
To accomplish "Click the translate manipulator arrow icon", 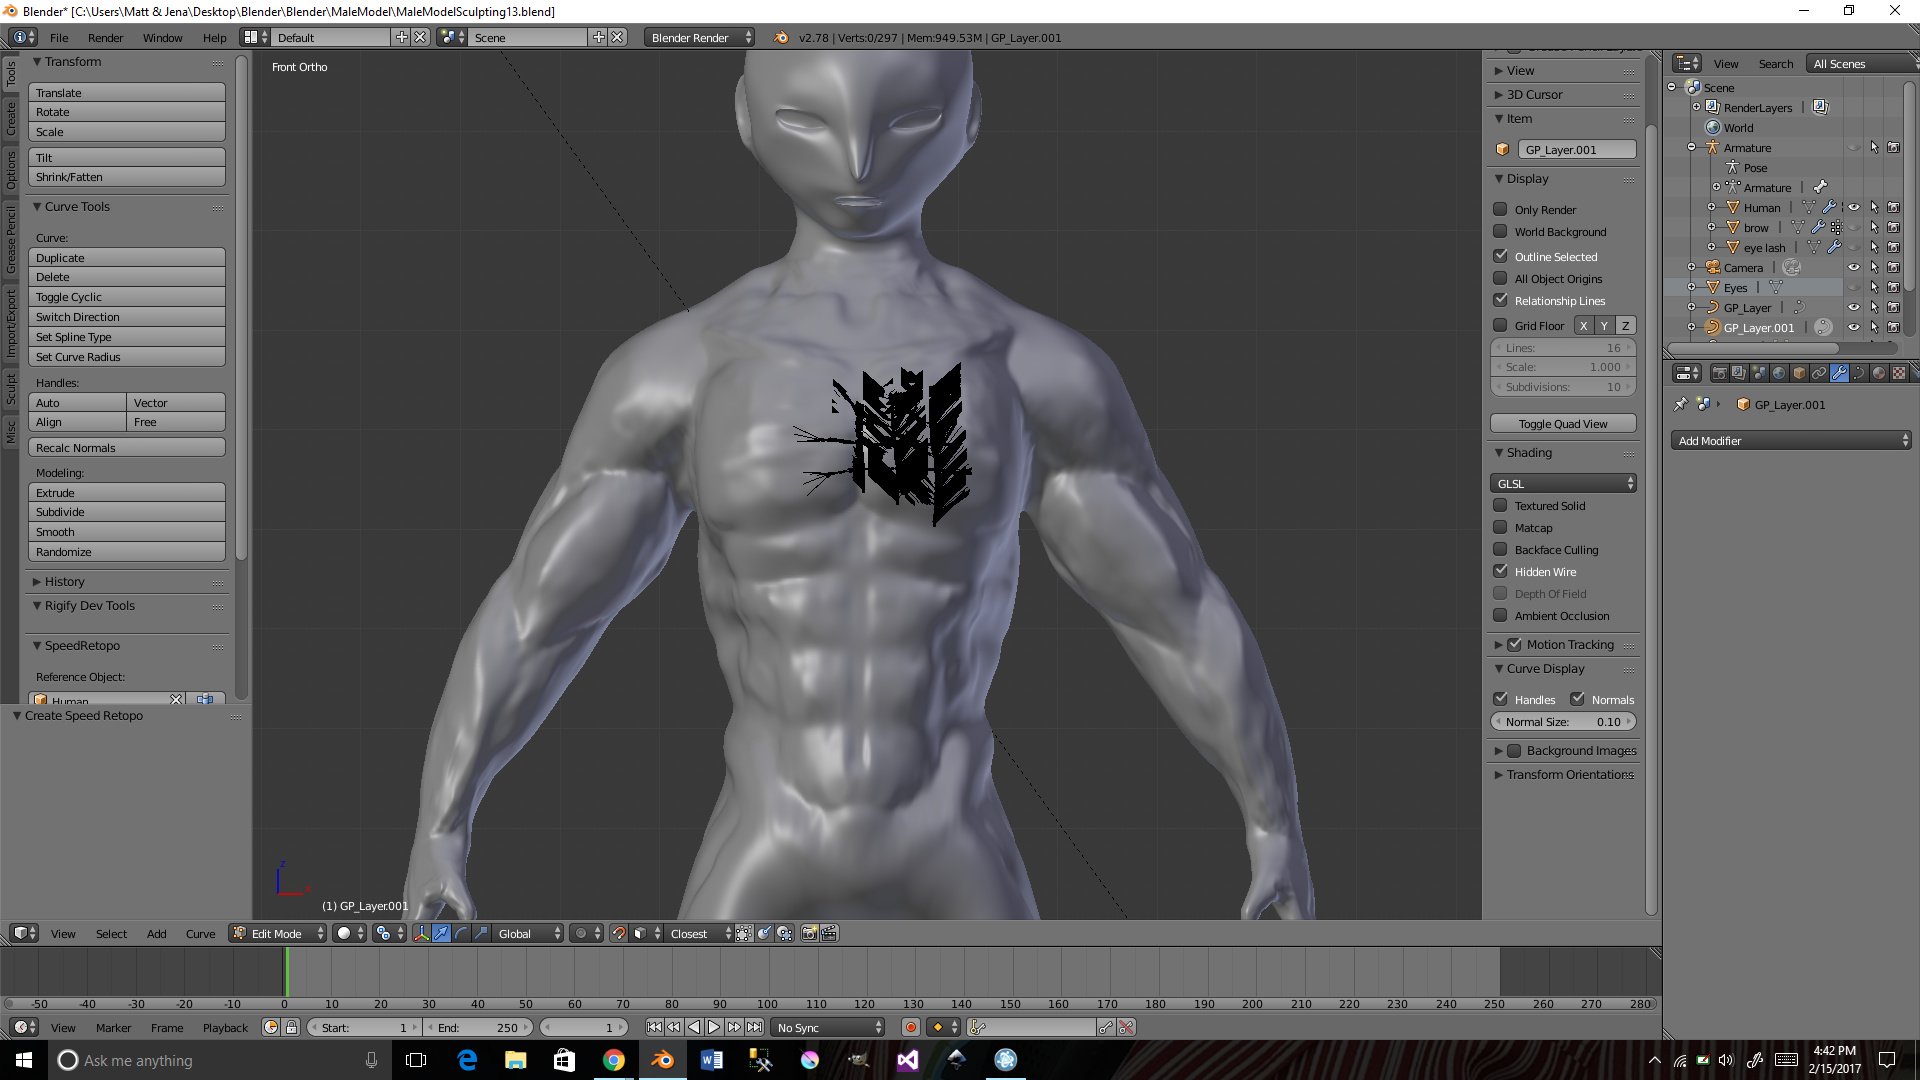I will [x=441, y=933].
